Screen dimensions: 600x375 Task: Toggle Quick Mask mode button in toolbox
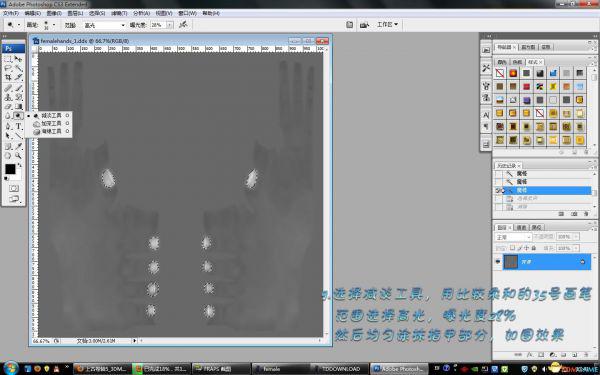(13, 188)
